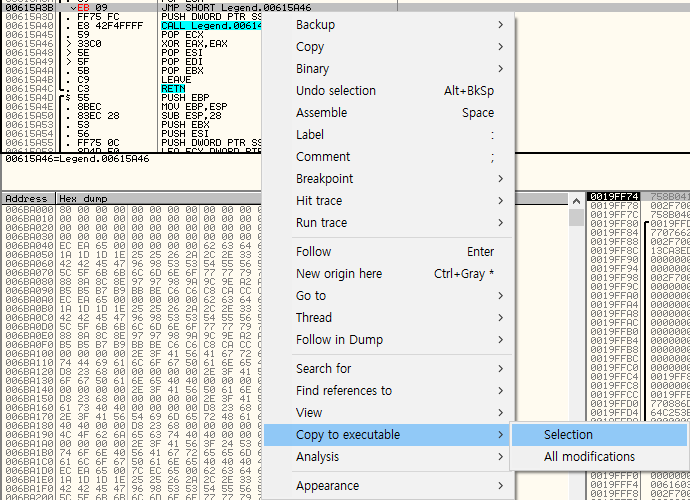690x500 pixels.
Task: Select SUB ESP,28 instruction row
Action: coord(132,116)
